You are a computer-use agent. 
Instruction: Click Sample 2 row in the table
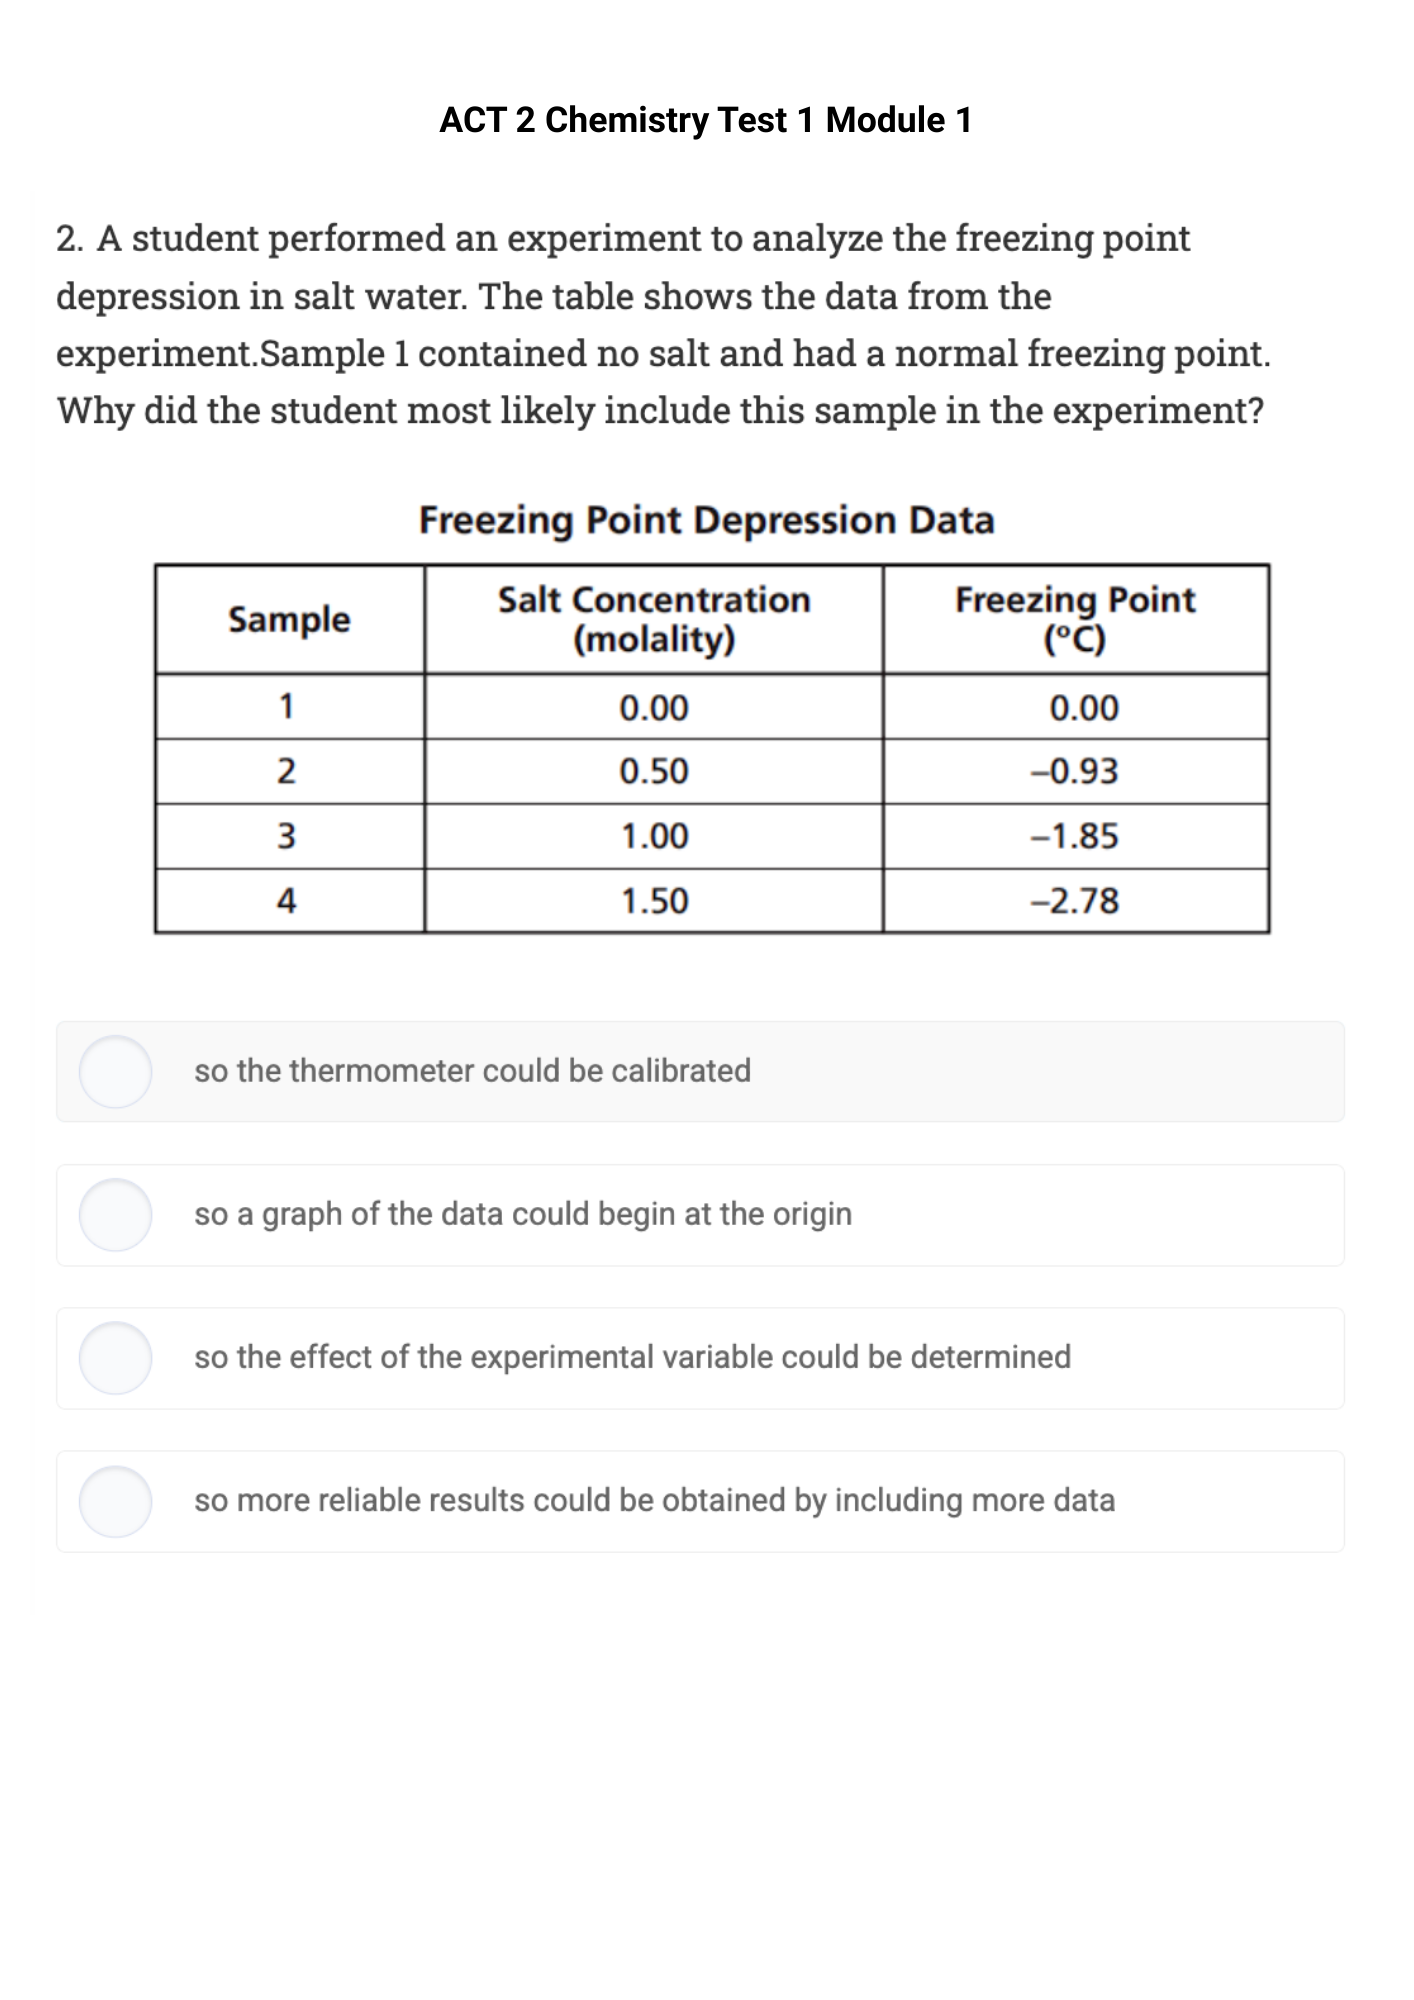tap(700, 772)
